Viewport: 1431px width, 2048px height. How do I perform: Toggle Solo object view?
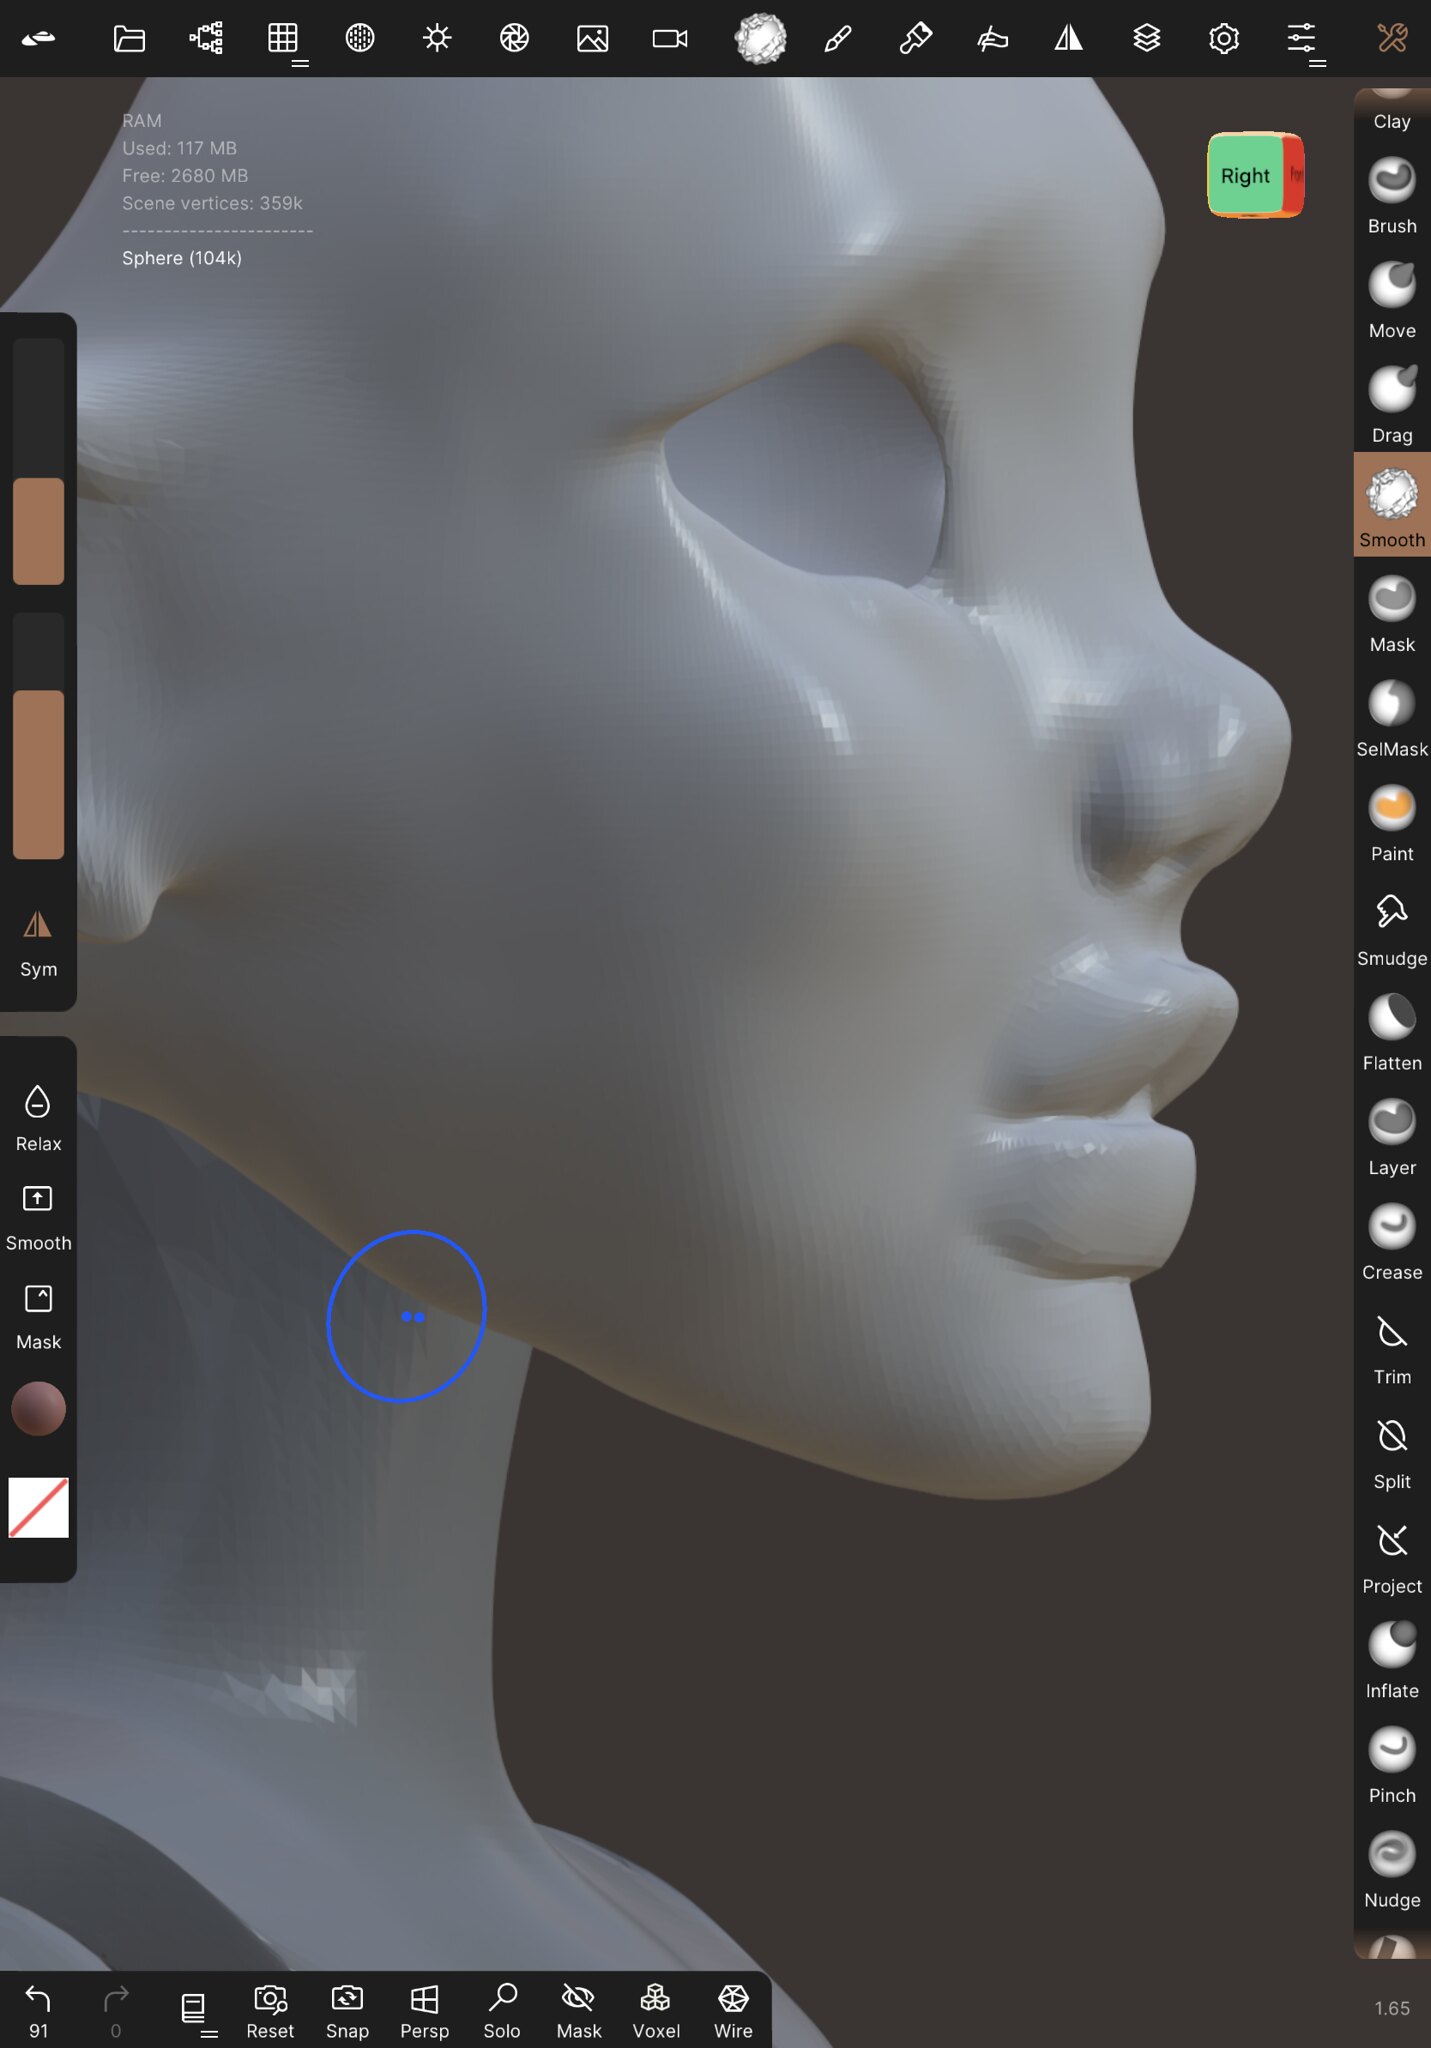(x=502, y=2011)
